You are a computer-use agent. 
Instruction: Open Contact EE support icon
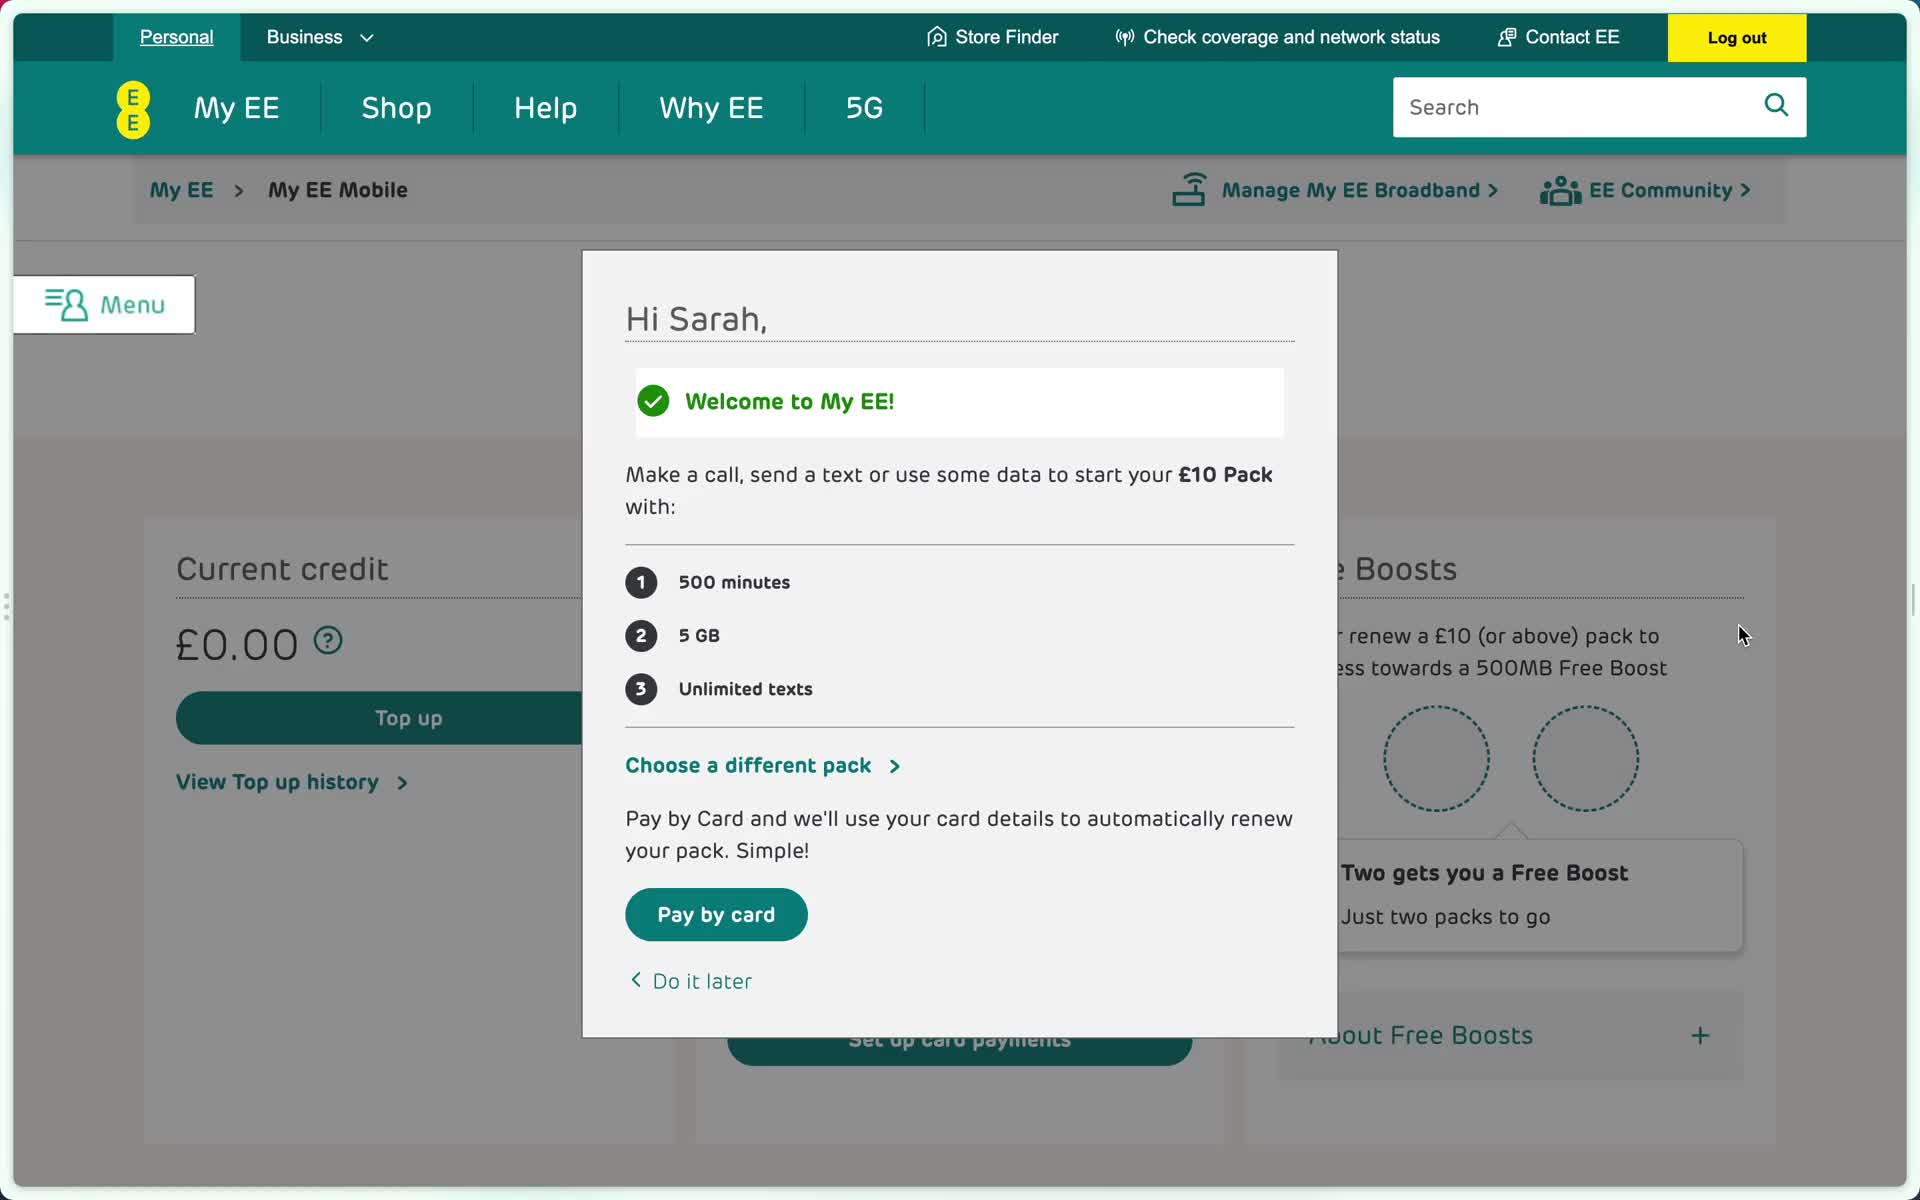click(x=1507, y=37)
